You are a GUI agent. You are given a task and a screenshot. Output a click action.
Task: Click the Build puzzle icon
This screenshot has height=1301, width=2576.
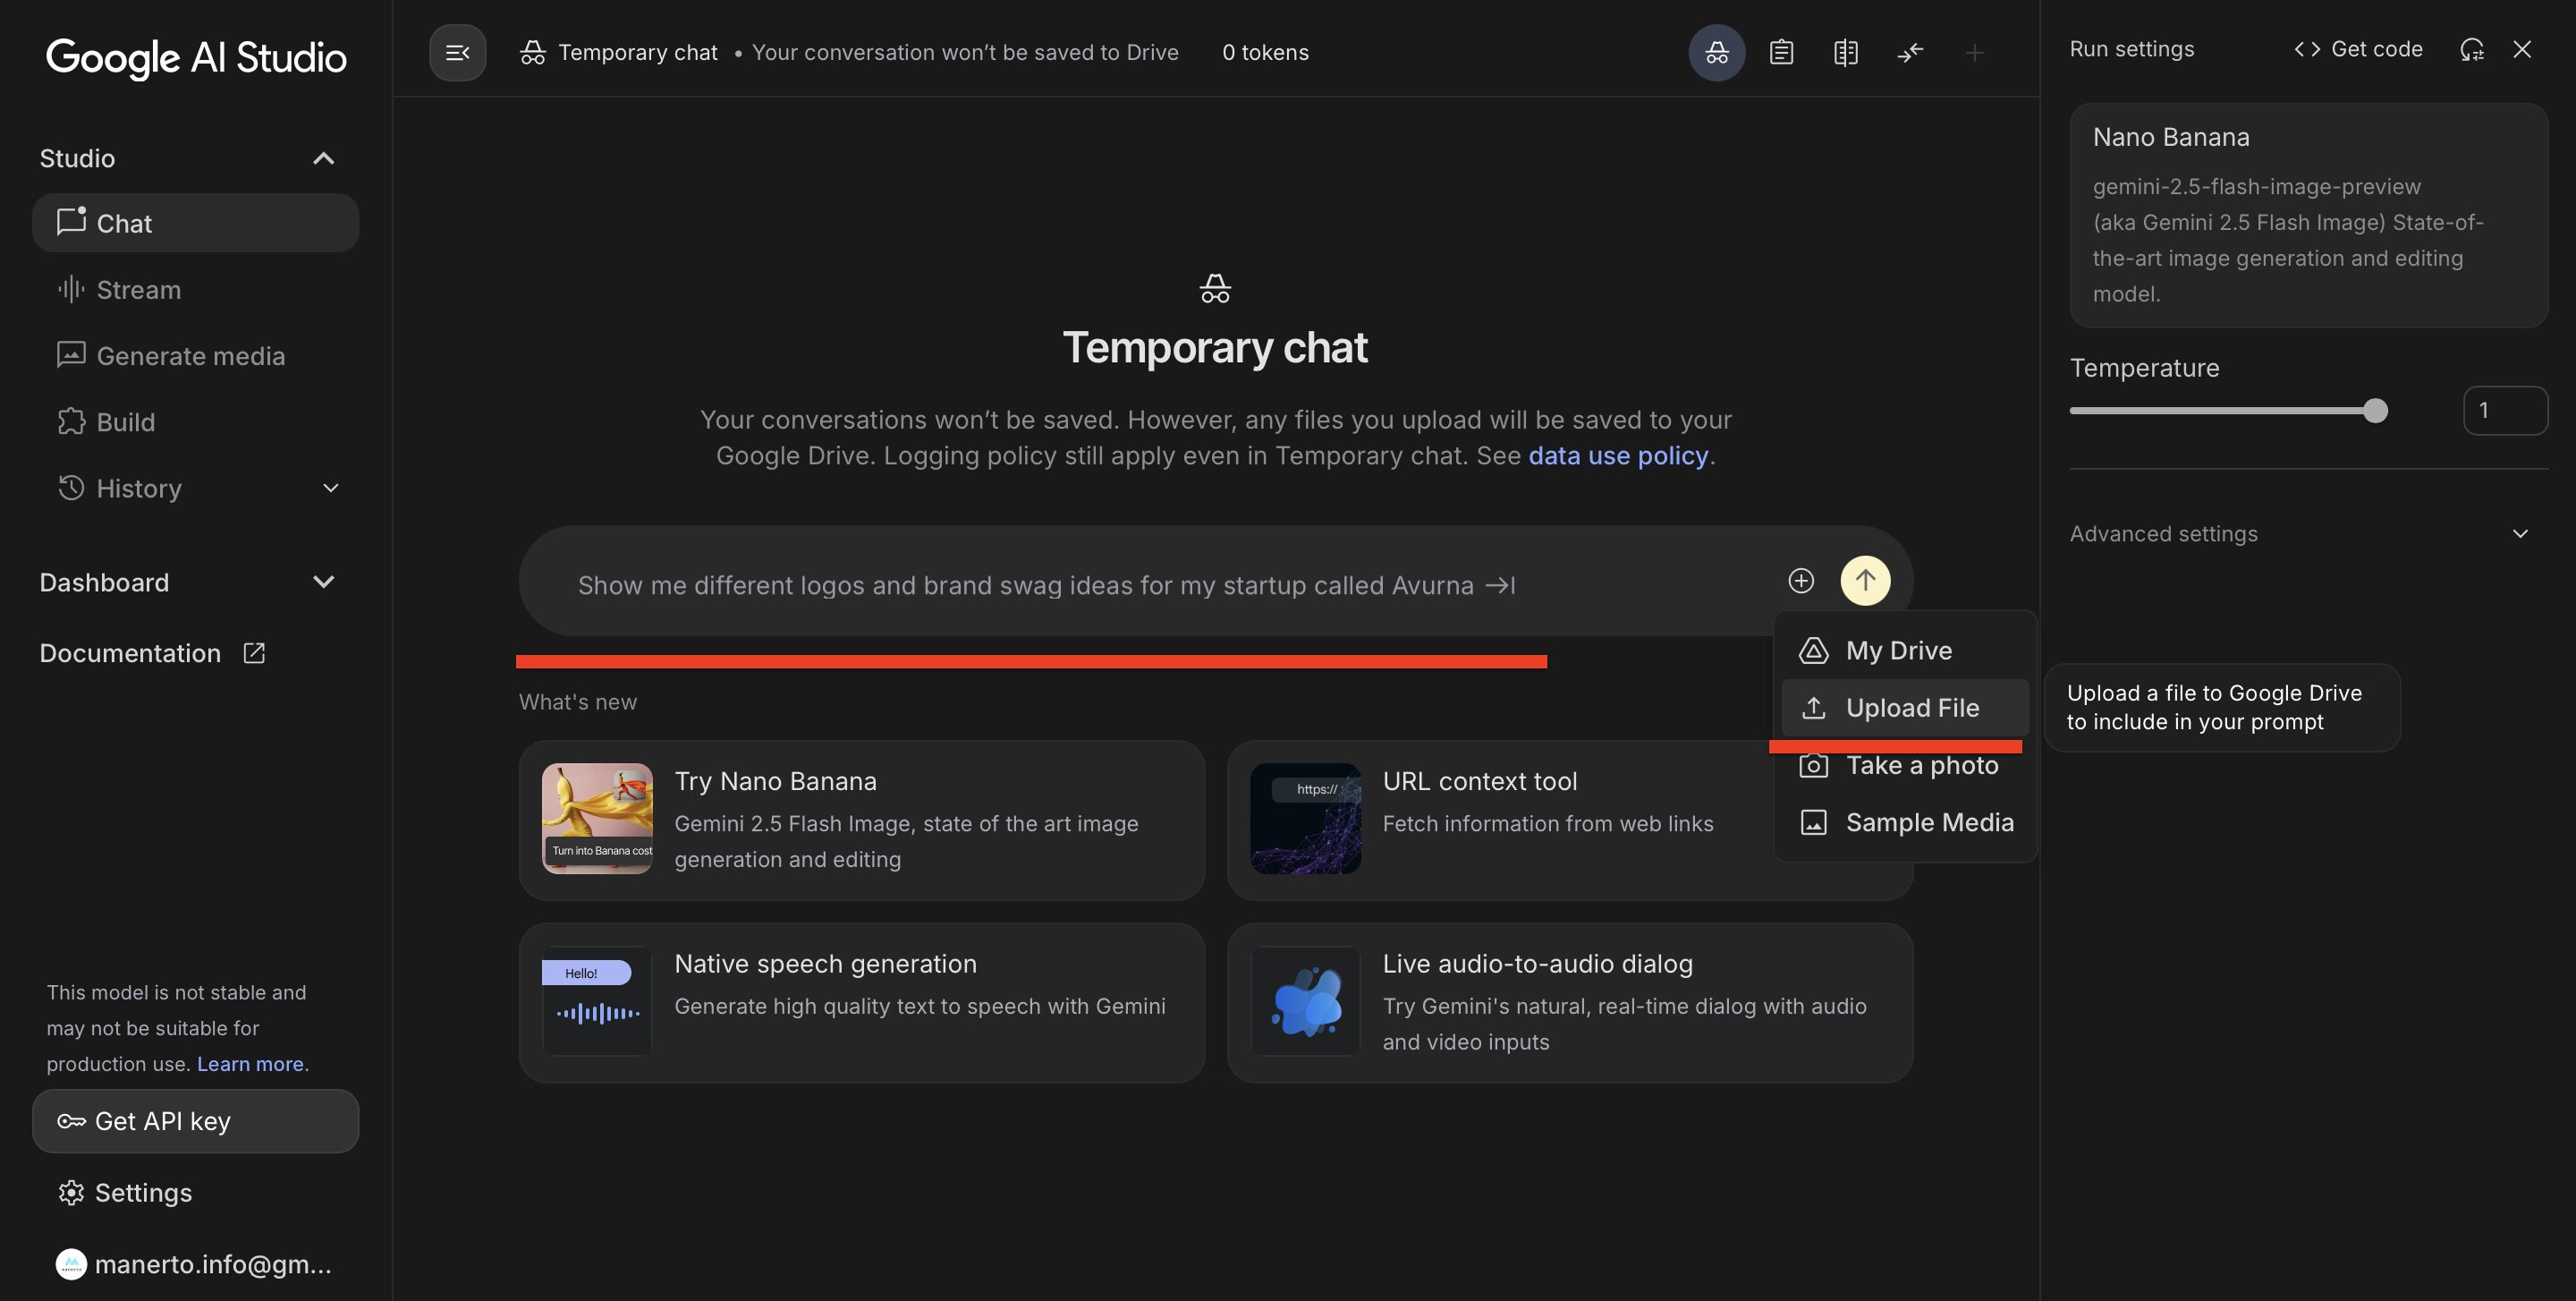(71, 421)
